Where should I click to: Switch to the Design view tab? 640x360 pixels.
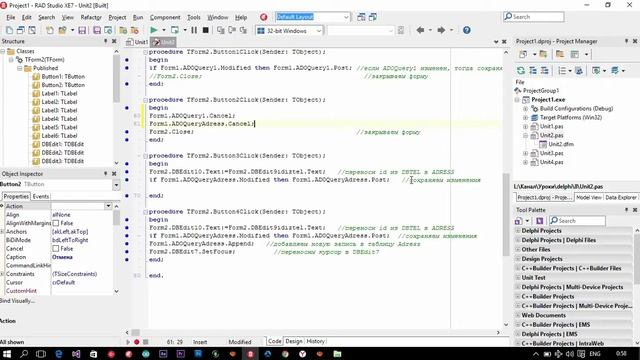tap(294, 341)
